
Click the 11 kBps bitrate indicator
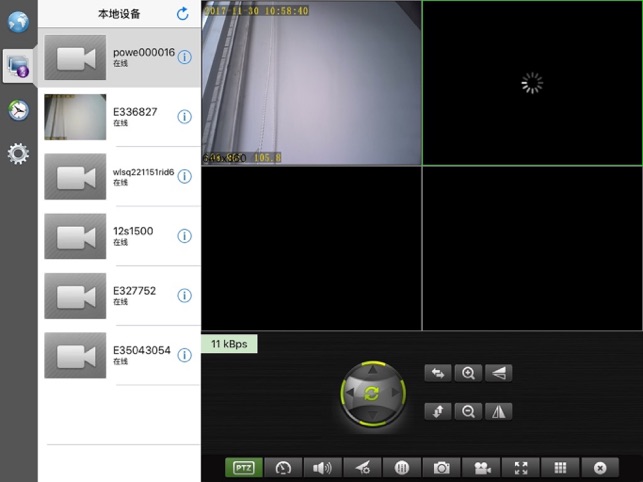tap(229, 344)
